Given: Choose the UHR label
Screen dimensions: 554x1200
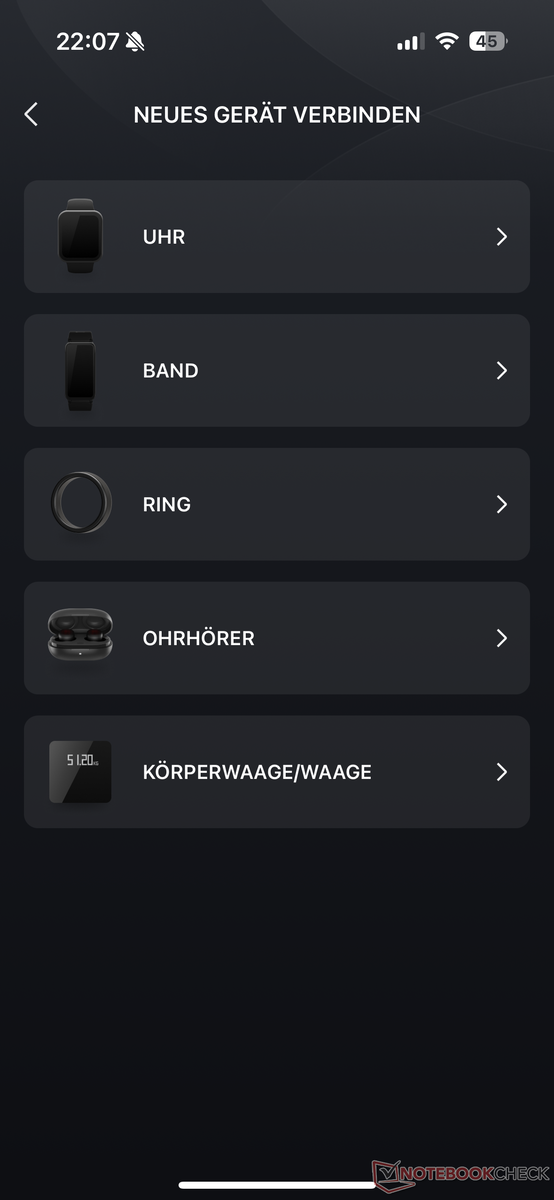Looking at the screenshot, I should 164,237.
